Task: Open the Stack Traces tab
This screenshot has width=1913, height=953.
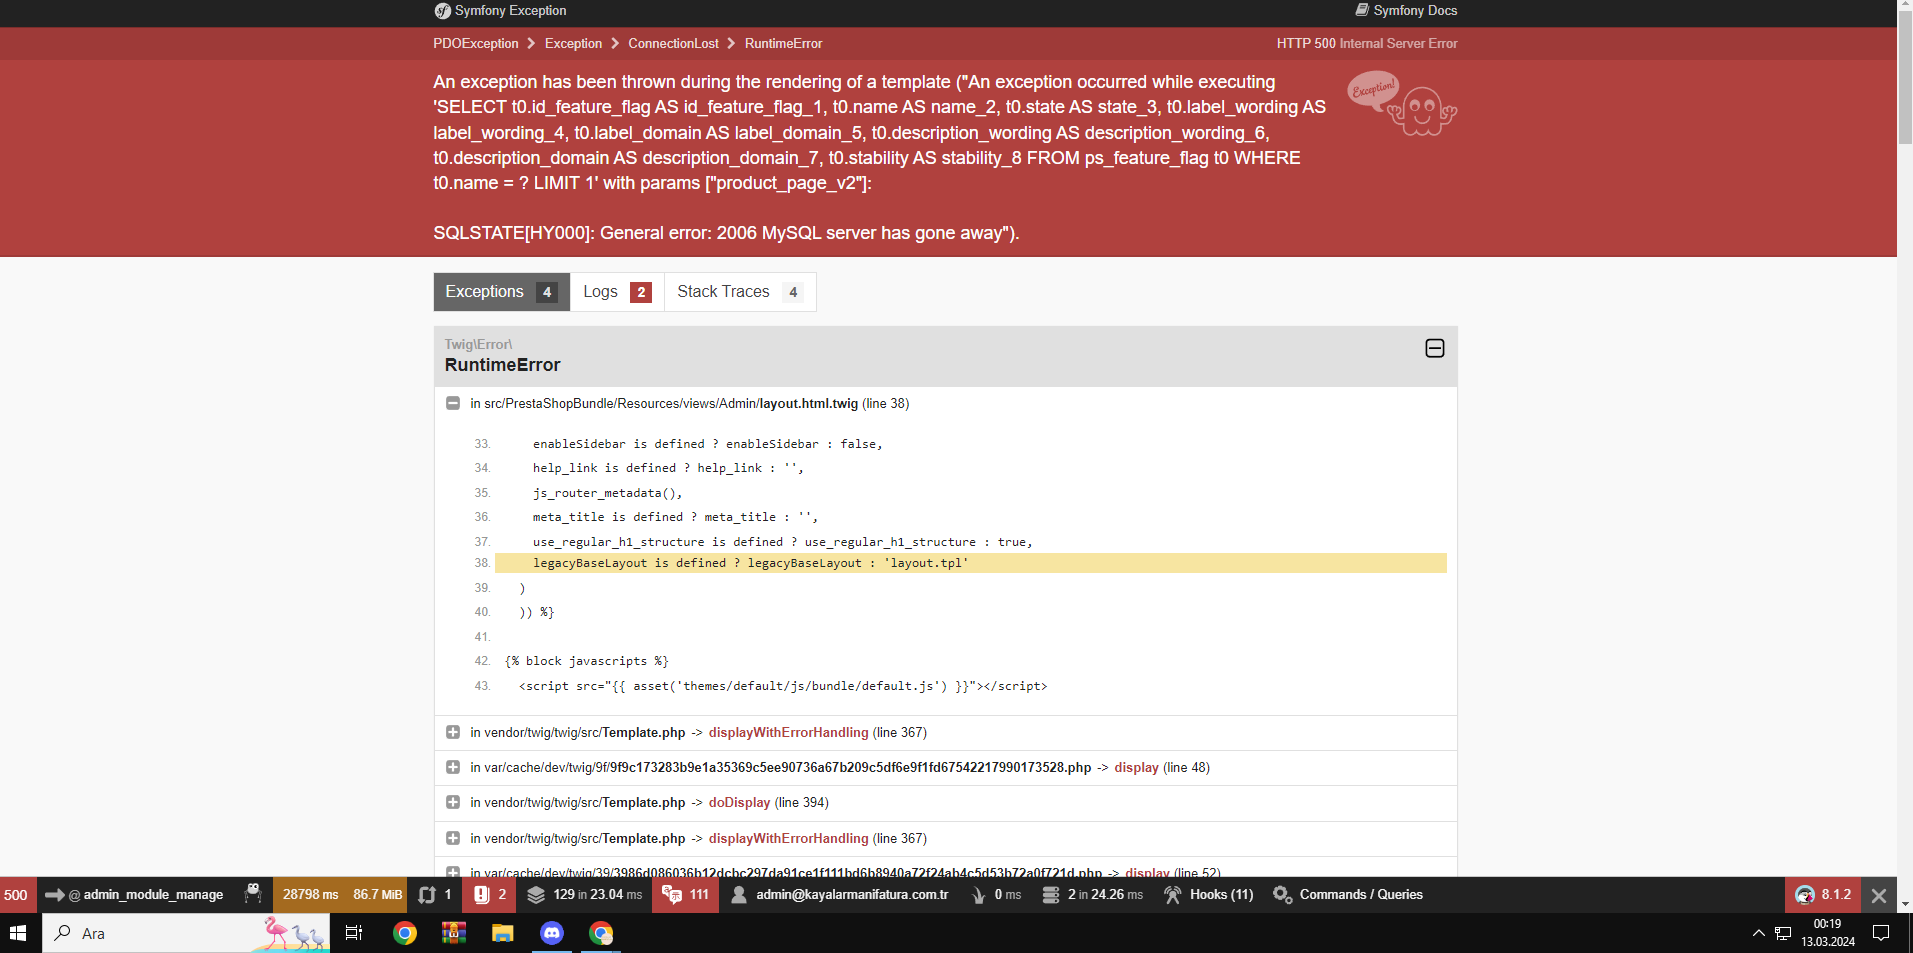Action: click(740, 292)
